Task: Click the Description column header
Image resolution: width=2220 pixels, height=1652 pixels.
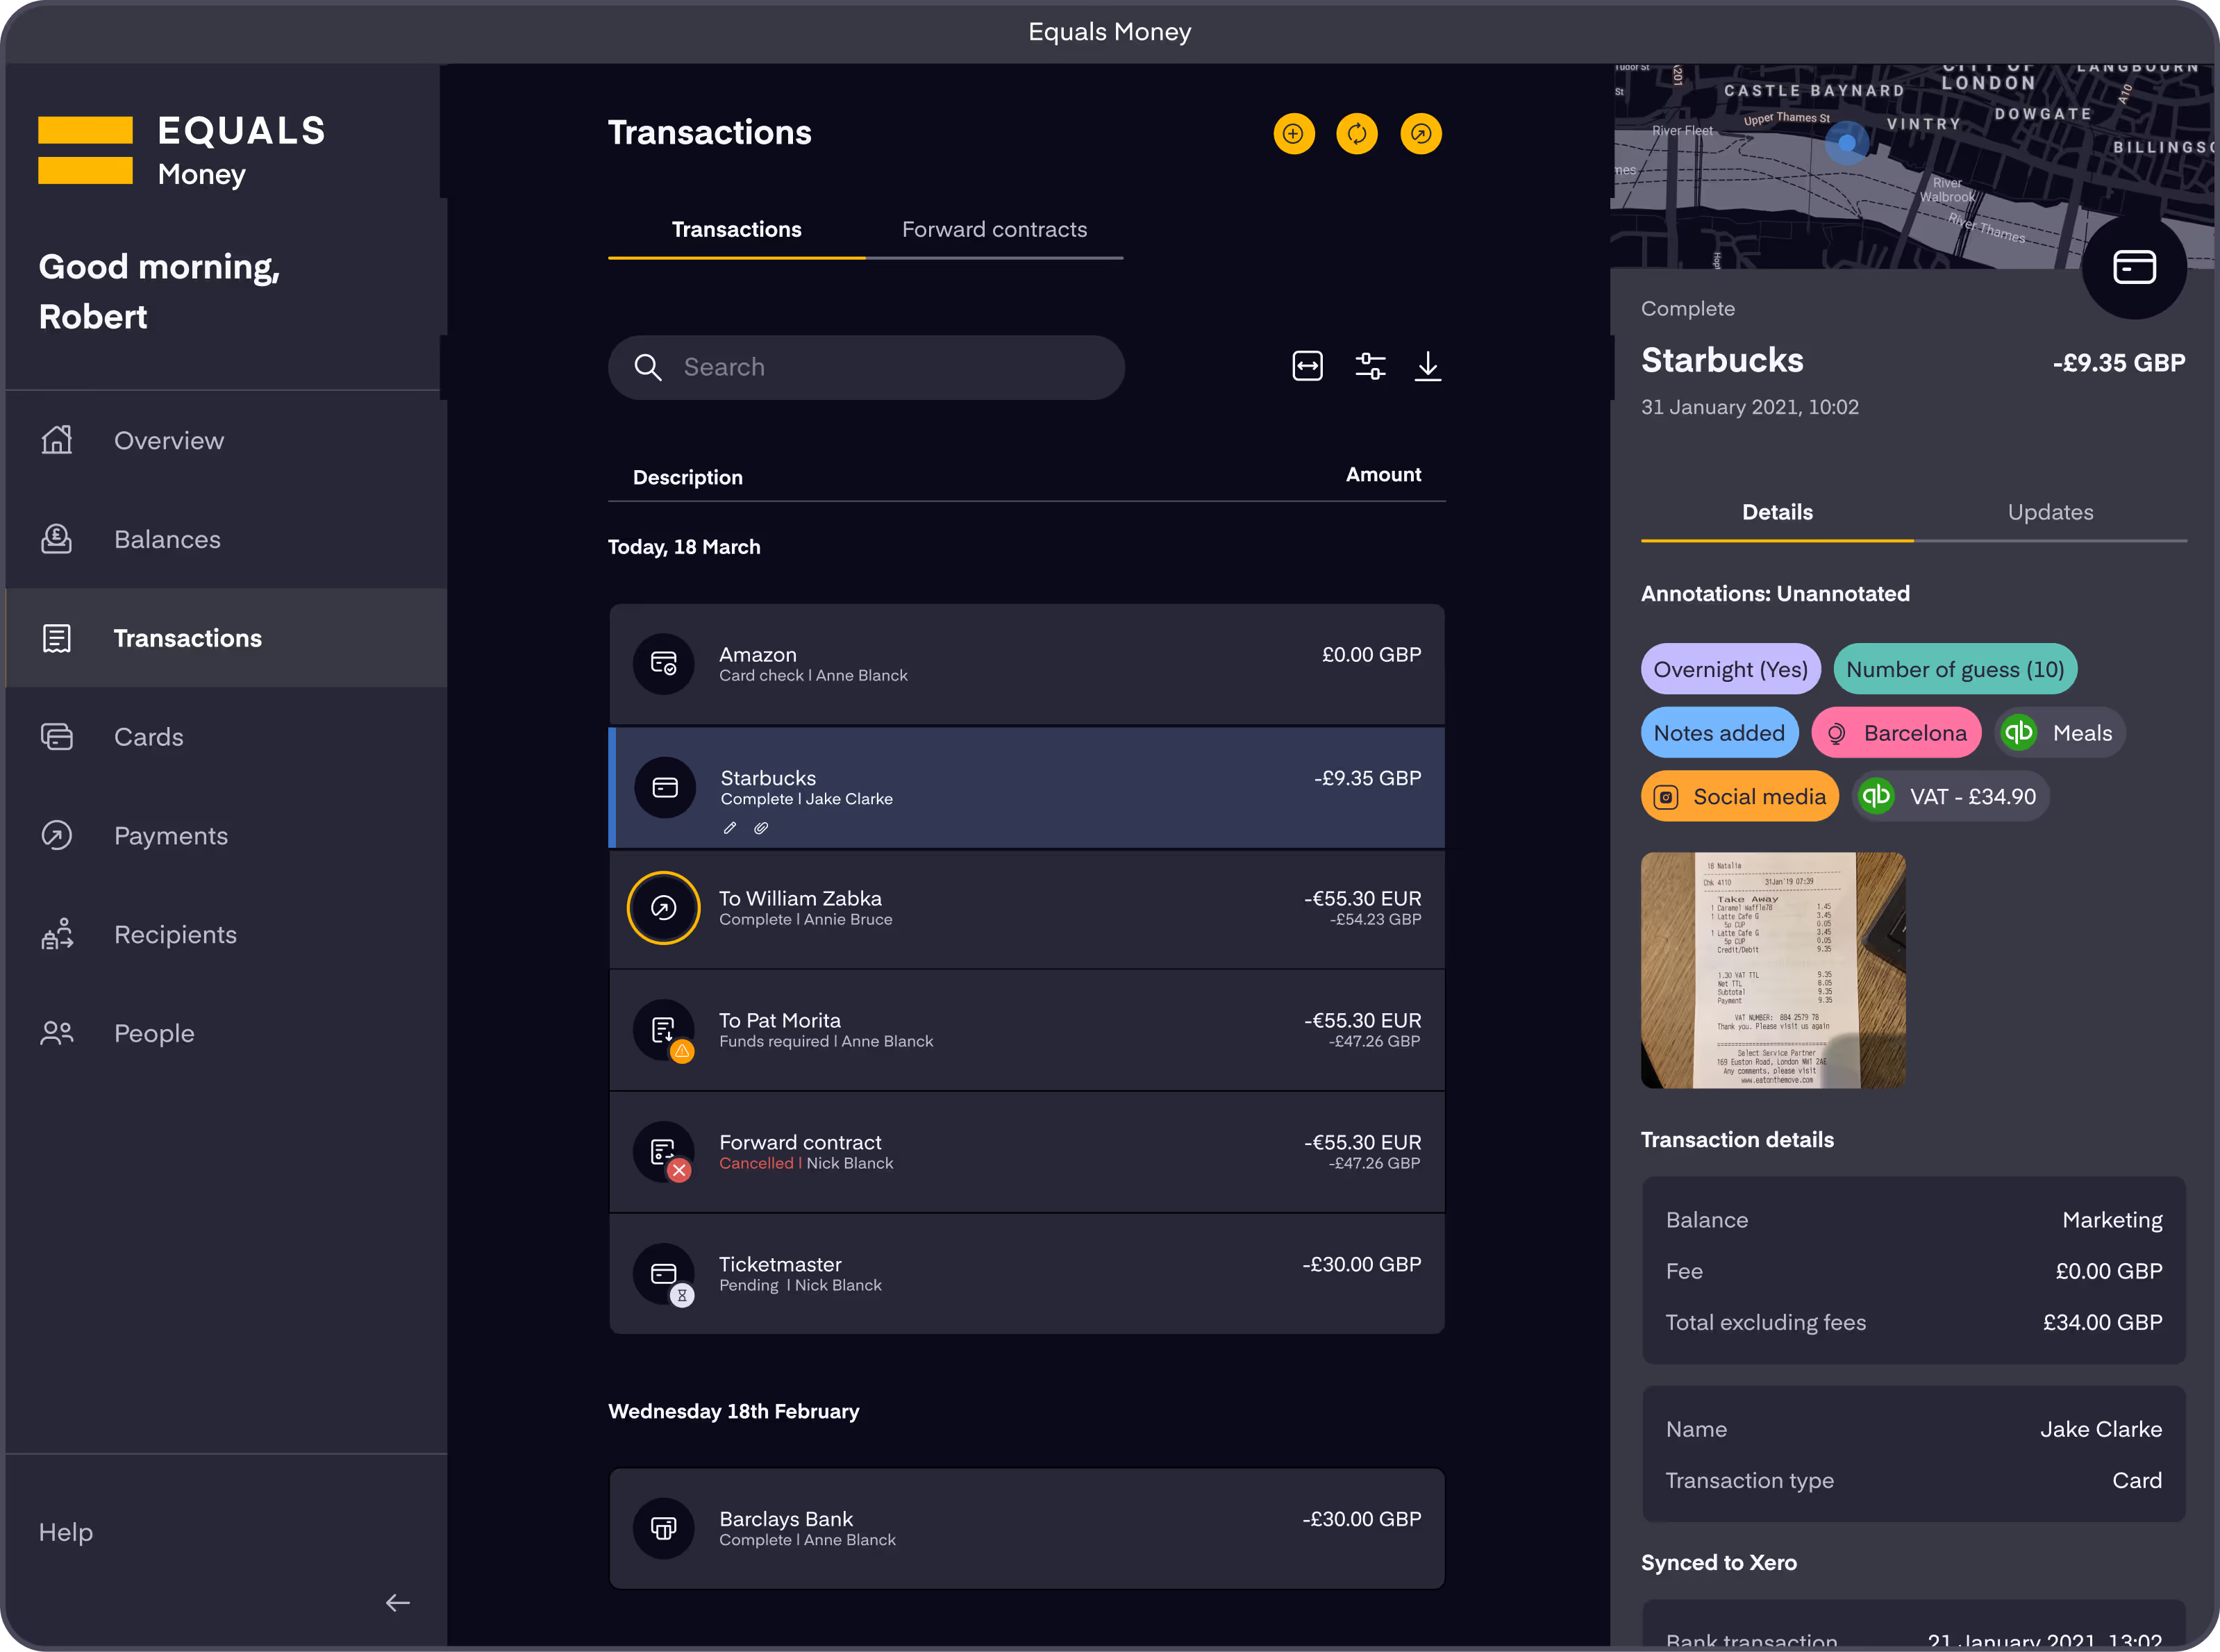Action: point(688,477)
